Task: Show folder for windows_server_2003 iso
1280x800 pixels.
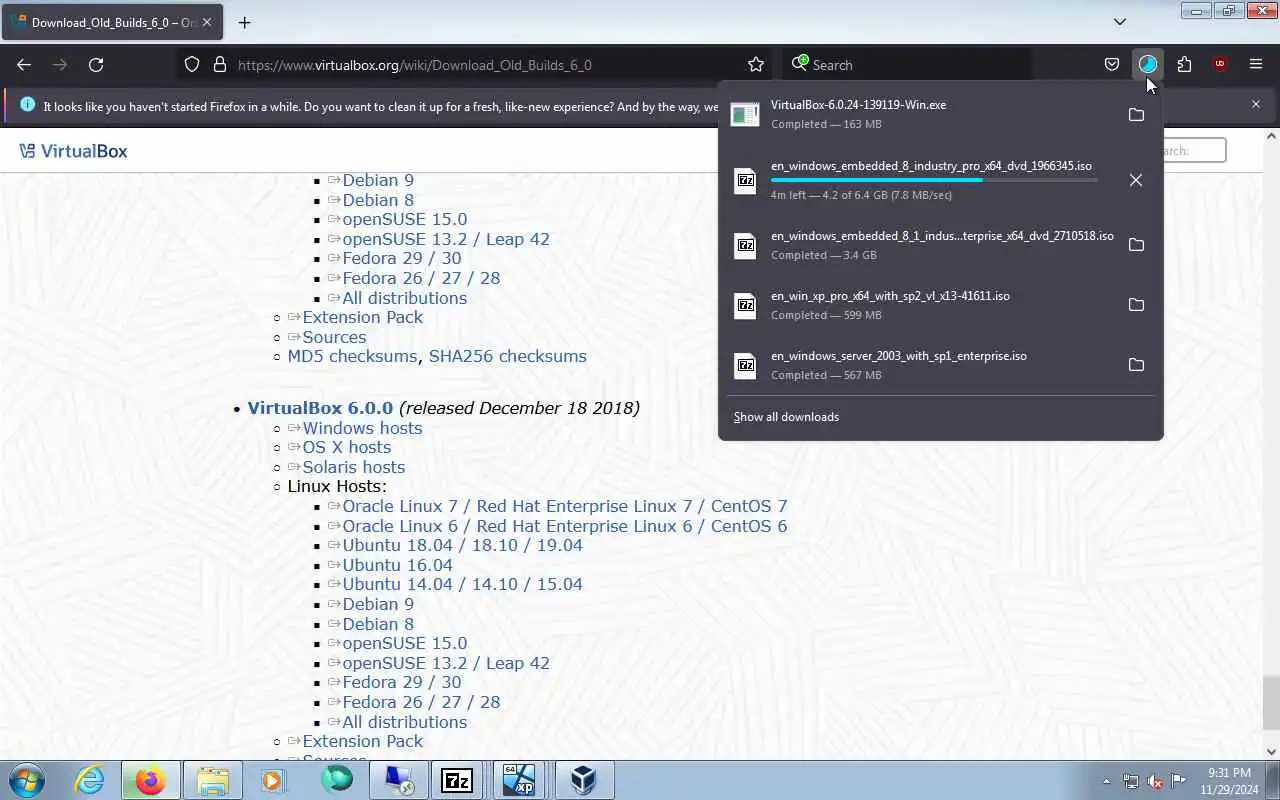Action: 1136,365
